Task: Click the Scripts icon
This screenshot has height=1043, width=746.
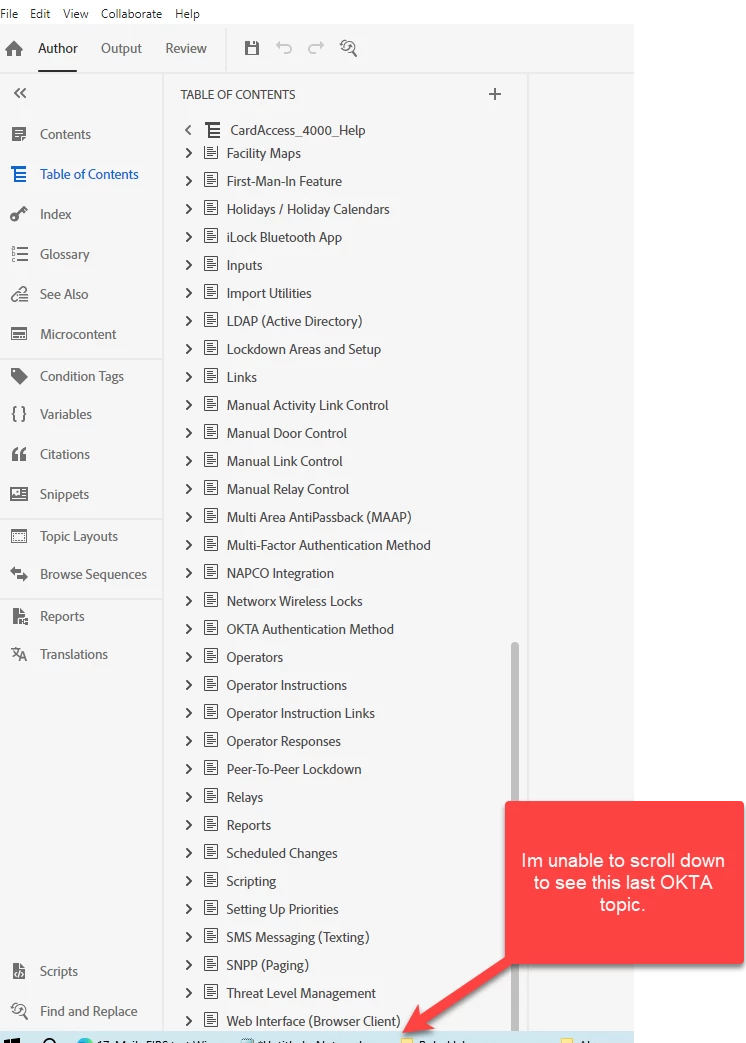Action: coord(19,971)
